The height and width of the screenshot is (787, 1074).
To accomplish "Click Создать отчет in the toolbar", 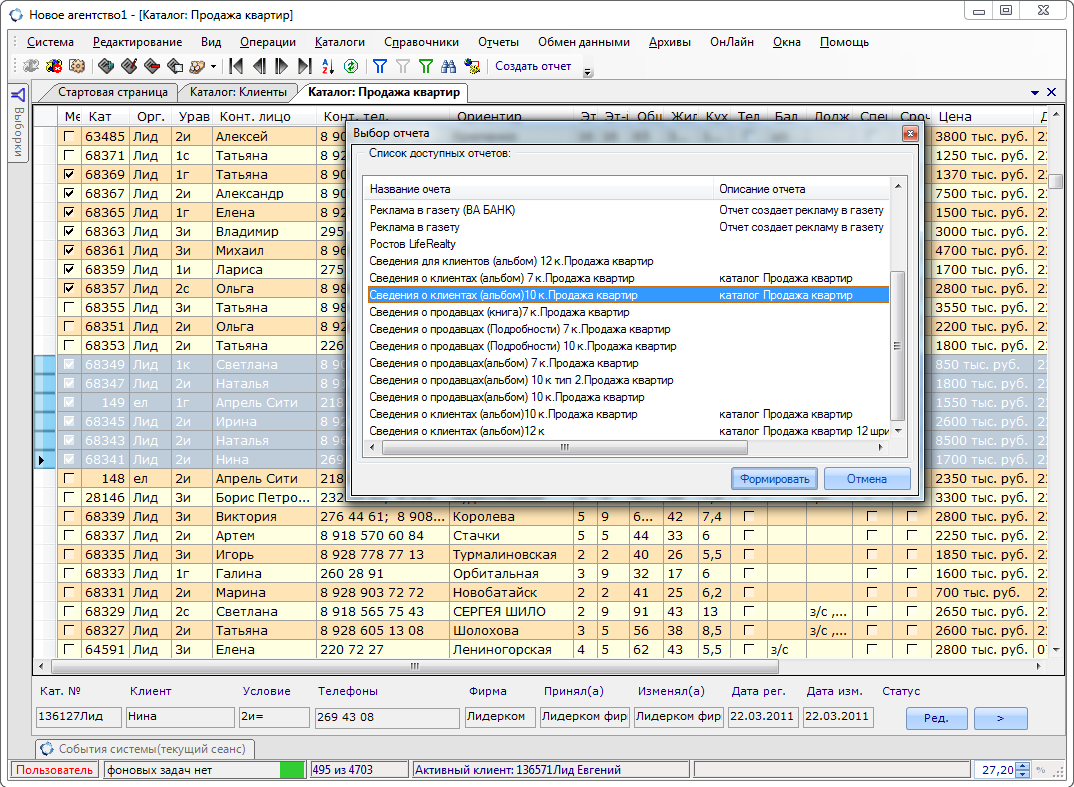I will click(x=533, y=66).
